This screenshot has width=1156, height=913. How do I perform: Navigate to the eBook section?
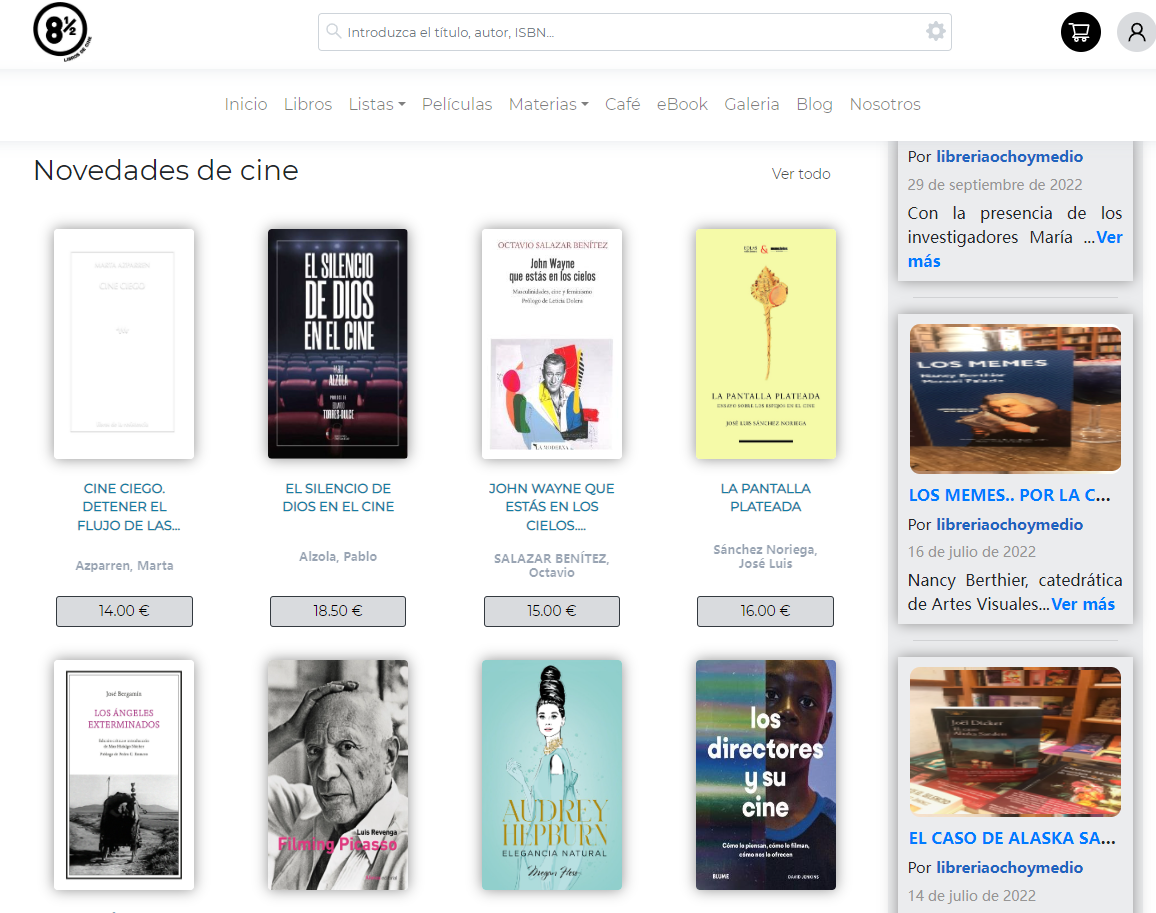[x=682, y=104]
